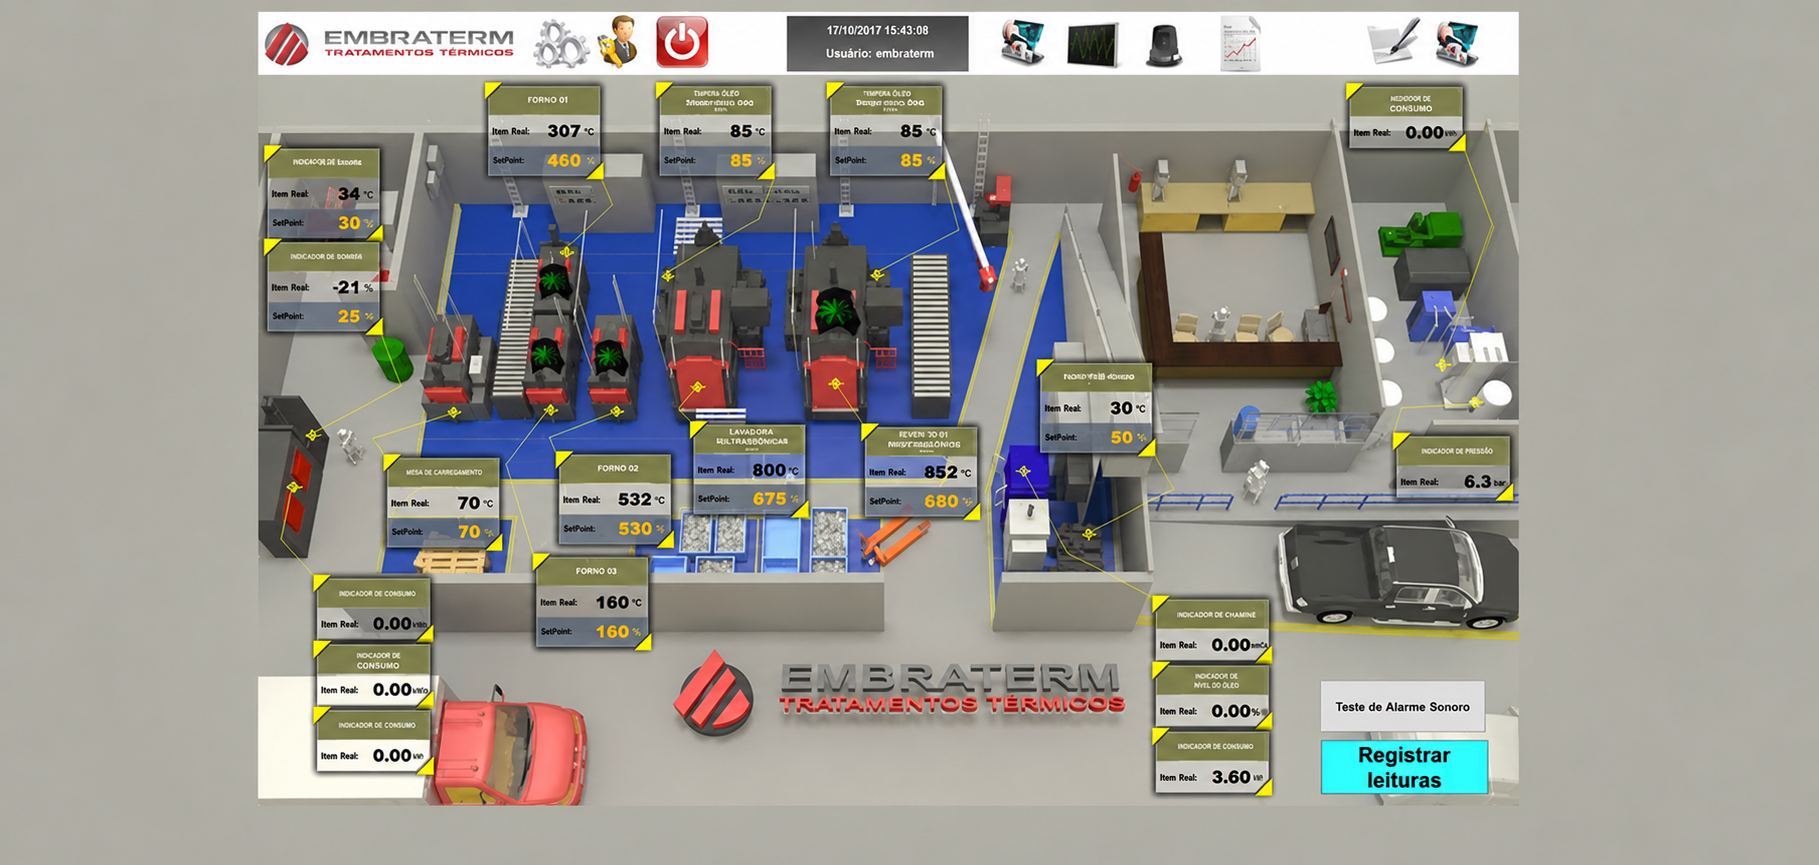Click the Item Real value 852 °C
This screenshot has width=1819, height=865.
(947, 472)
